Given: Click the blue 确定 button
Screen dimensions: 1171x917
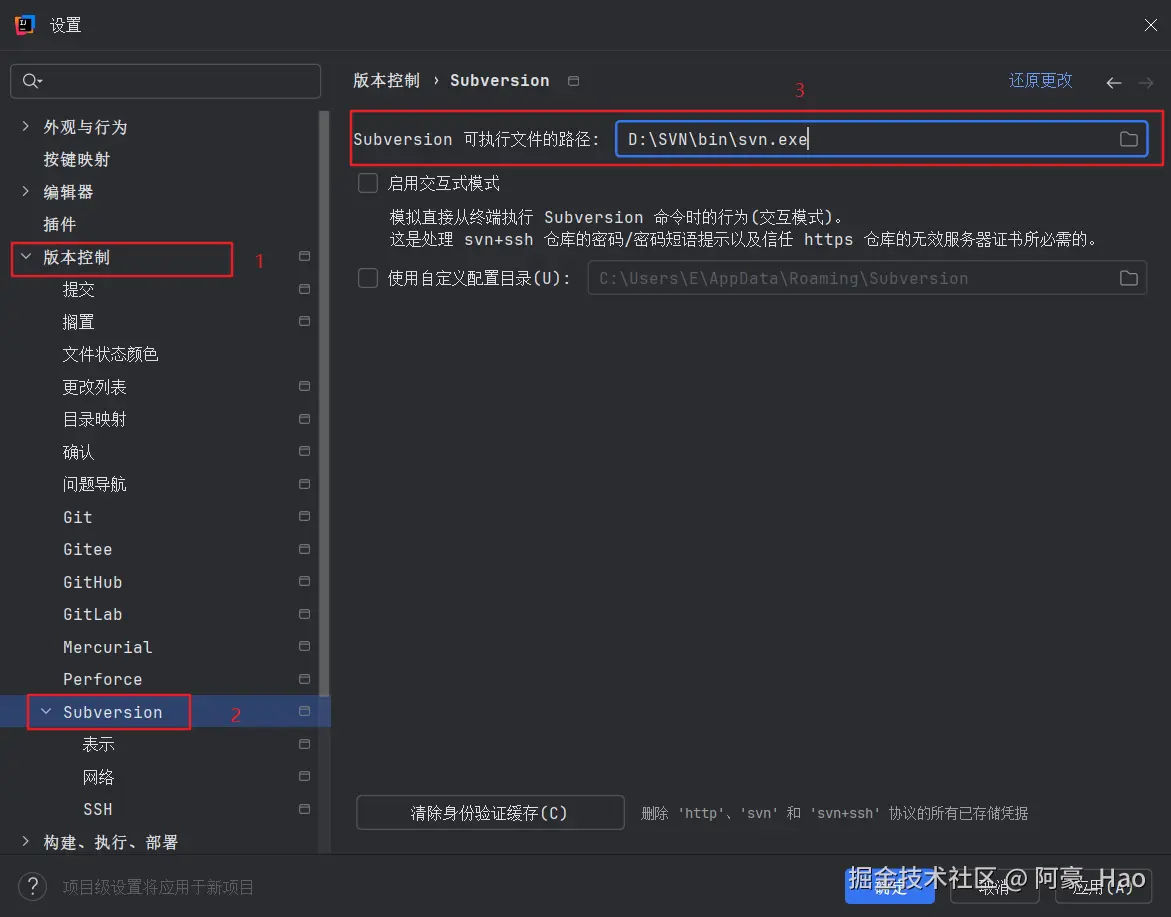Looking at the screenshot, I should (889, 886).
